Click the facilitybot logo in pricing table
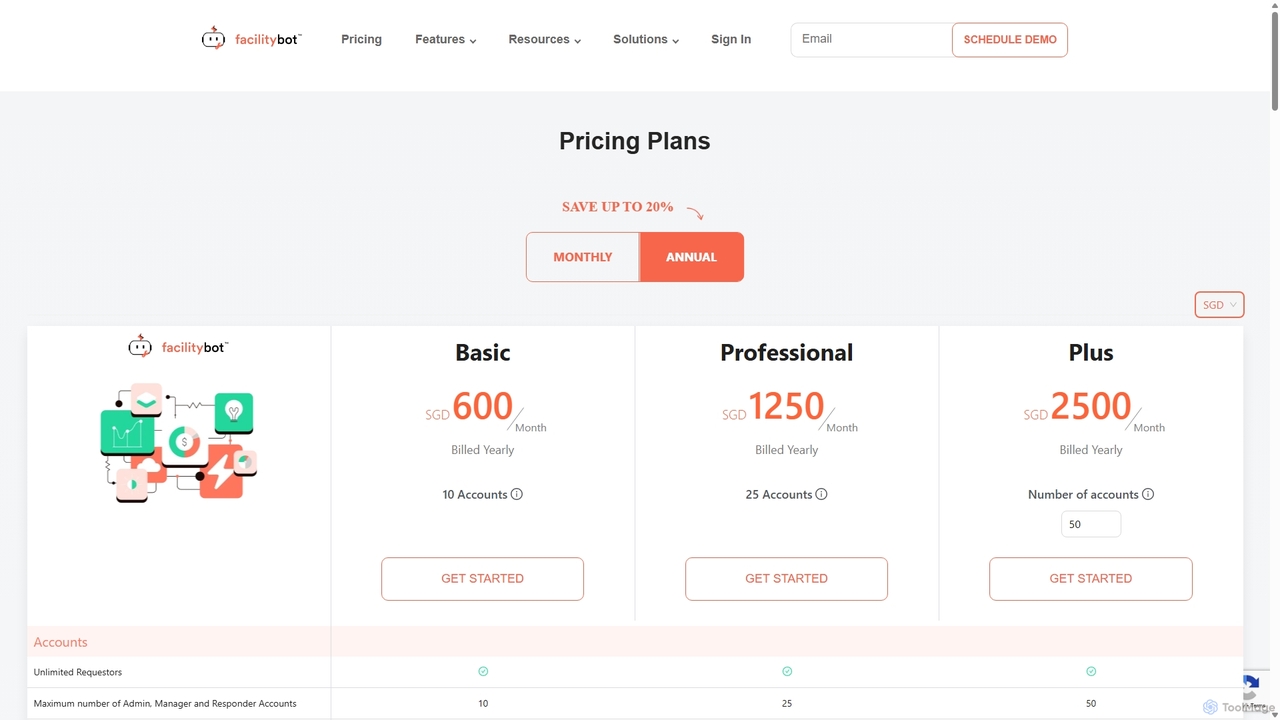This screenshot has width=1280, height=720. 178,347
